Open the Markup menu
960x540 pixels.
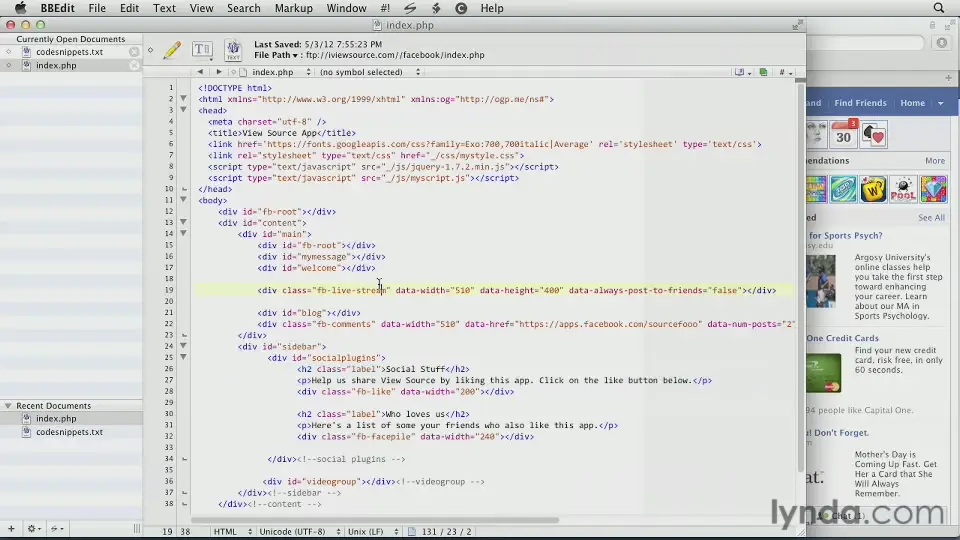pyautogui.click(x=294, y=8)
